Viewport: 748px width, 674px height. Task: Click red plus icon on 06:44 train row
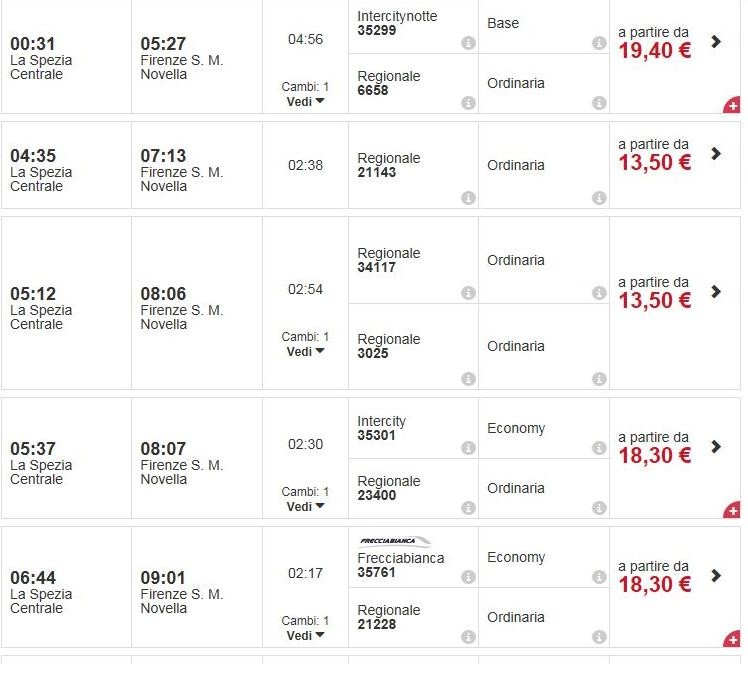tap(733, 640)
